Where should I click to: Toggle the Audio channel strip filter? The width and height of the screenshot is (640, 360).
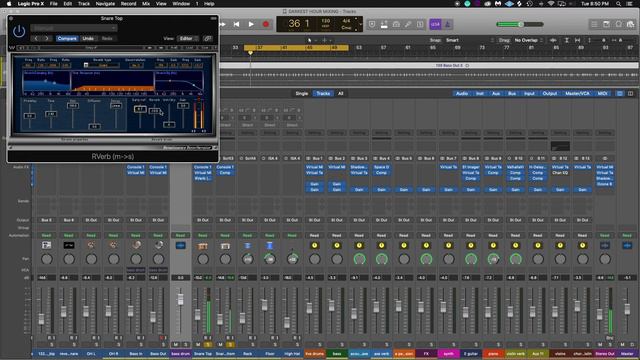[x=462, y=93]
